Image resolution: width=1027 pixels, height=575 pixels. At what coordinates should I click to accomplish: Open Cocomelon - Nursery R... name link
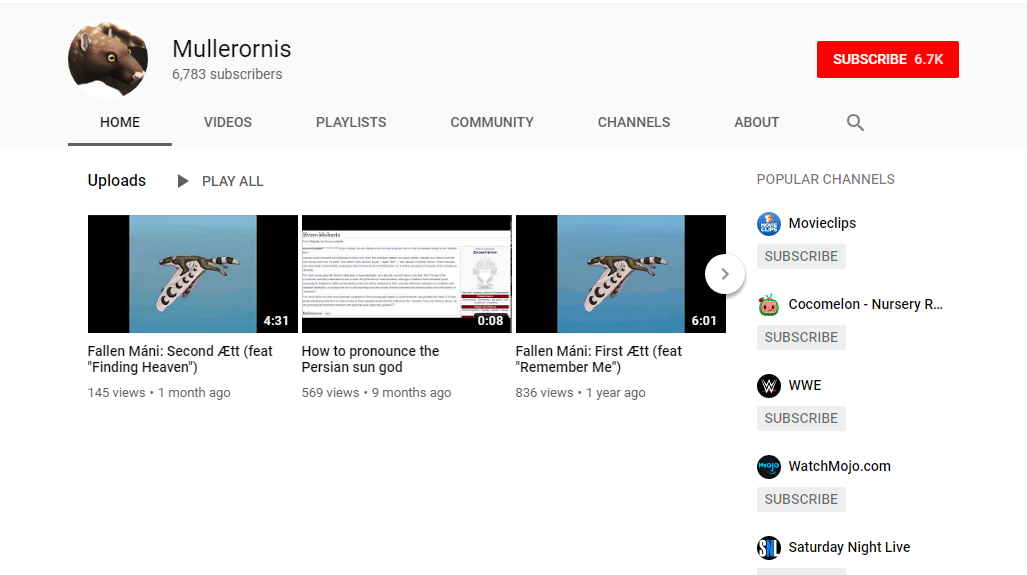click(865, 305)
